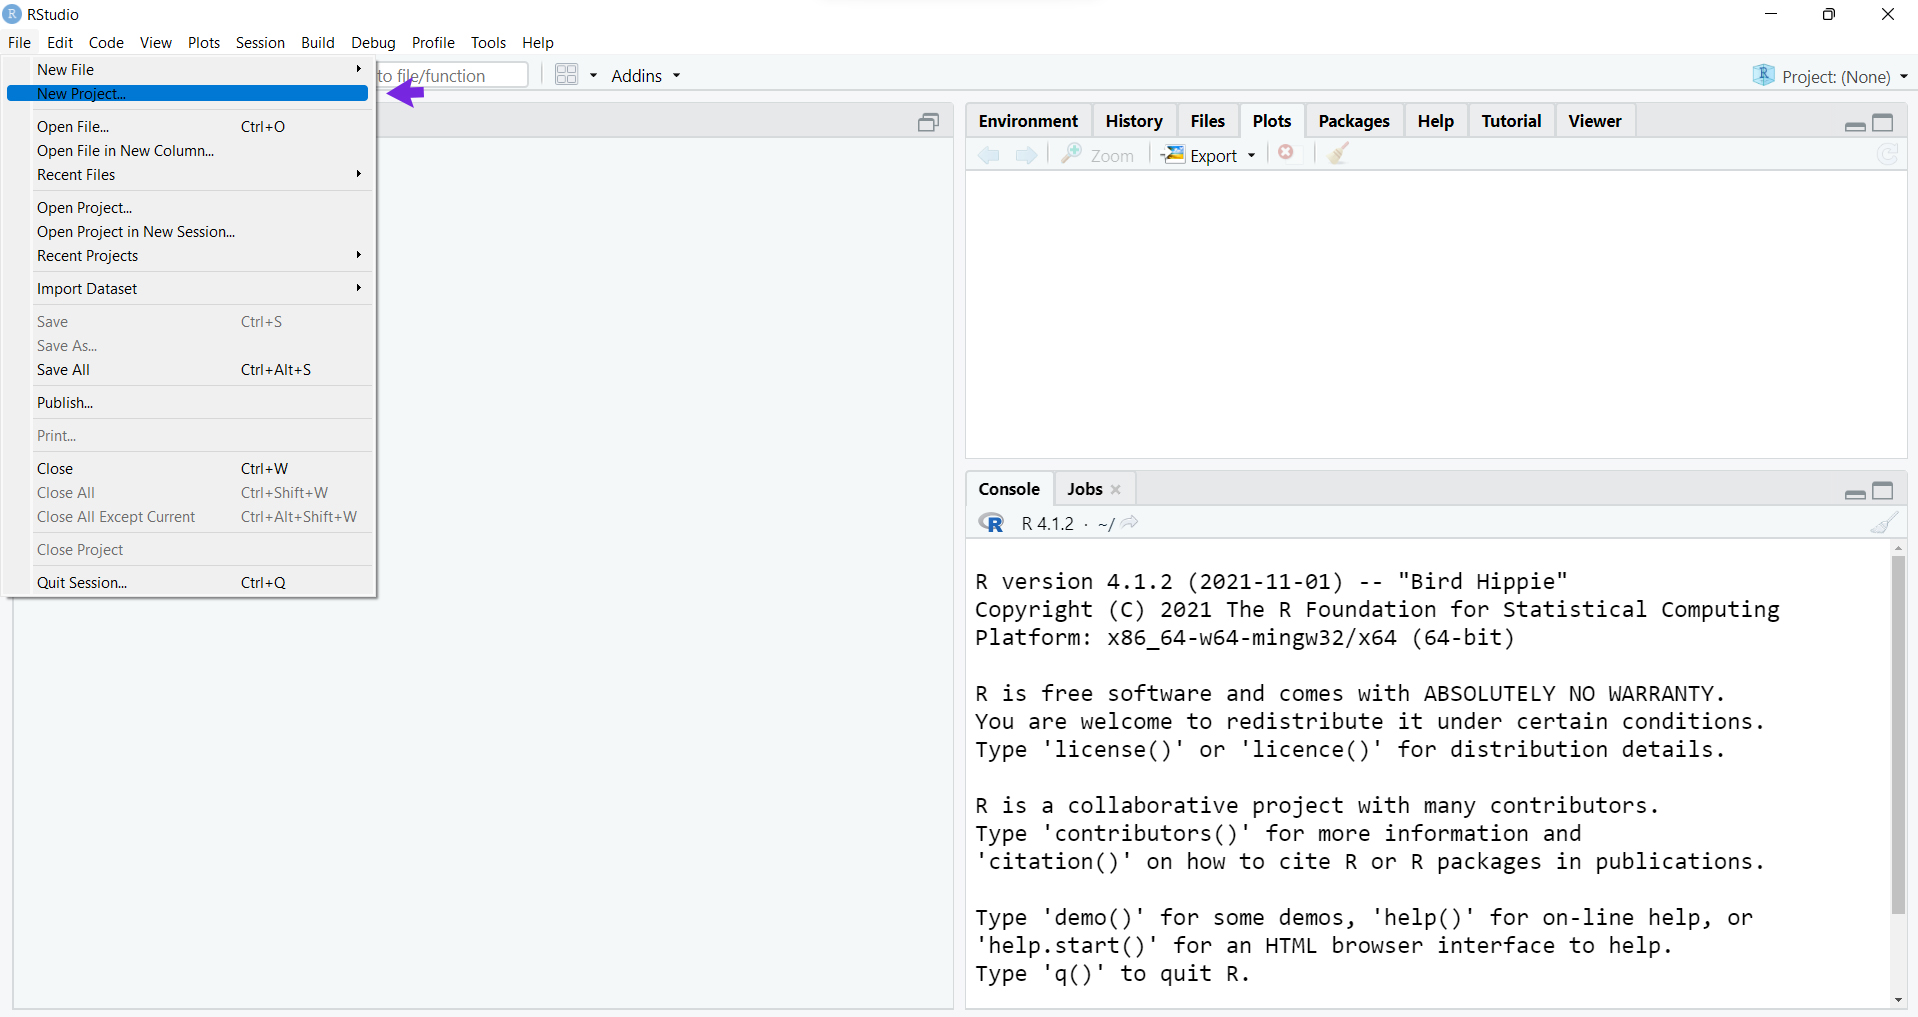Click the go to file/function field
This screenshot has width=1918, height=1017.
tap(452, 75)
